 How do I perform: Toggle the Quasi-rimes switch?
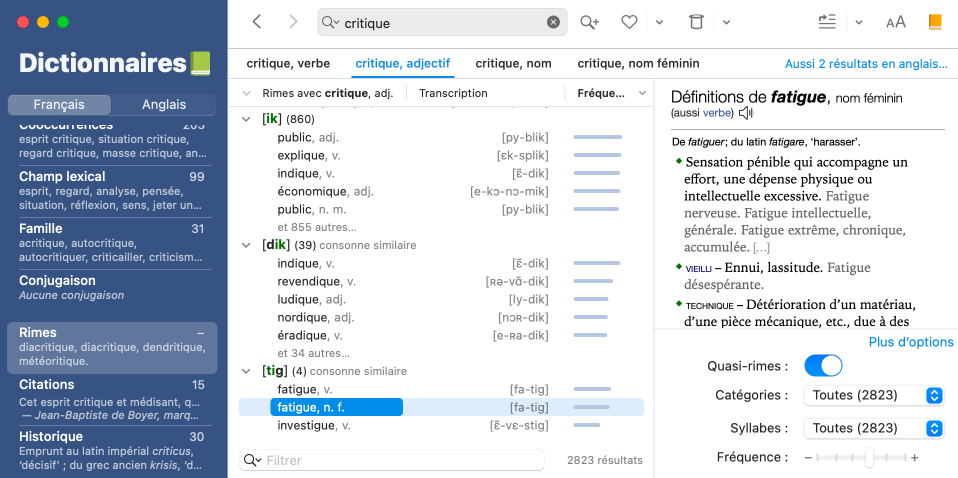823,366
